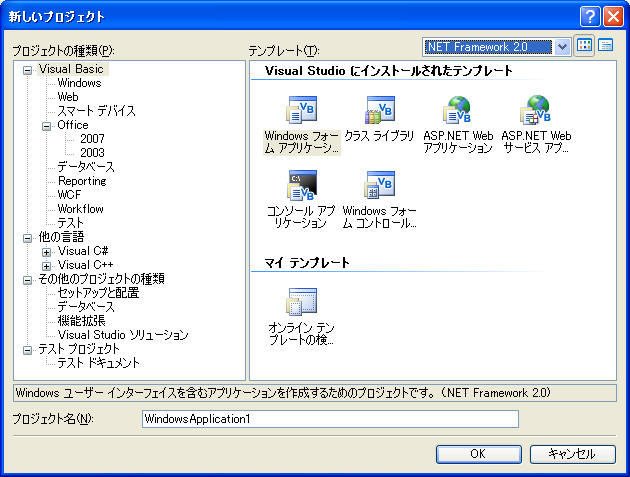Viewport: 630px width, 477px height.
Task: Select データベース under Visual Basic
Action: [86, 167]
